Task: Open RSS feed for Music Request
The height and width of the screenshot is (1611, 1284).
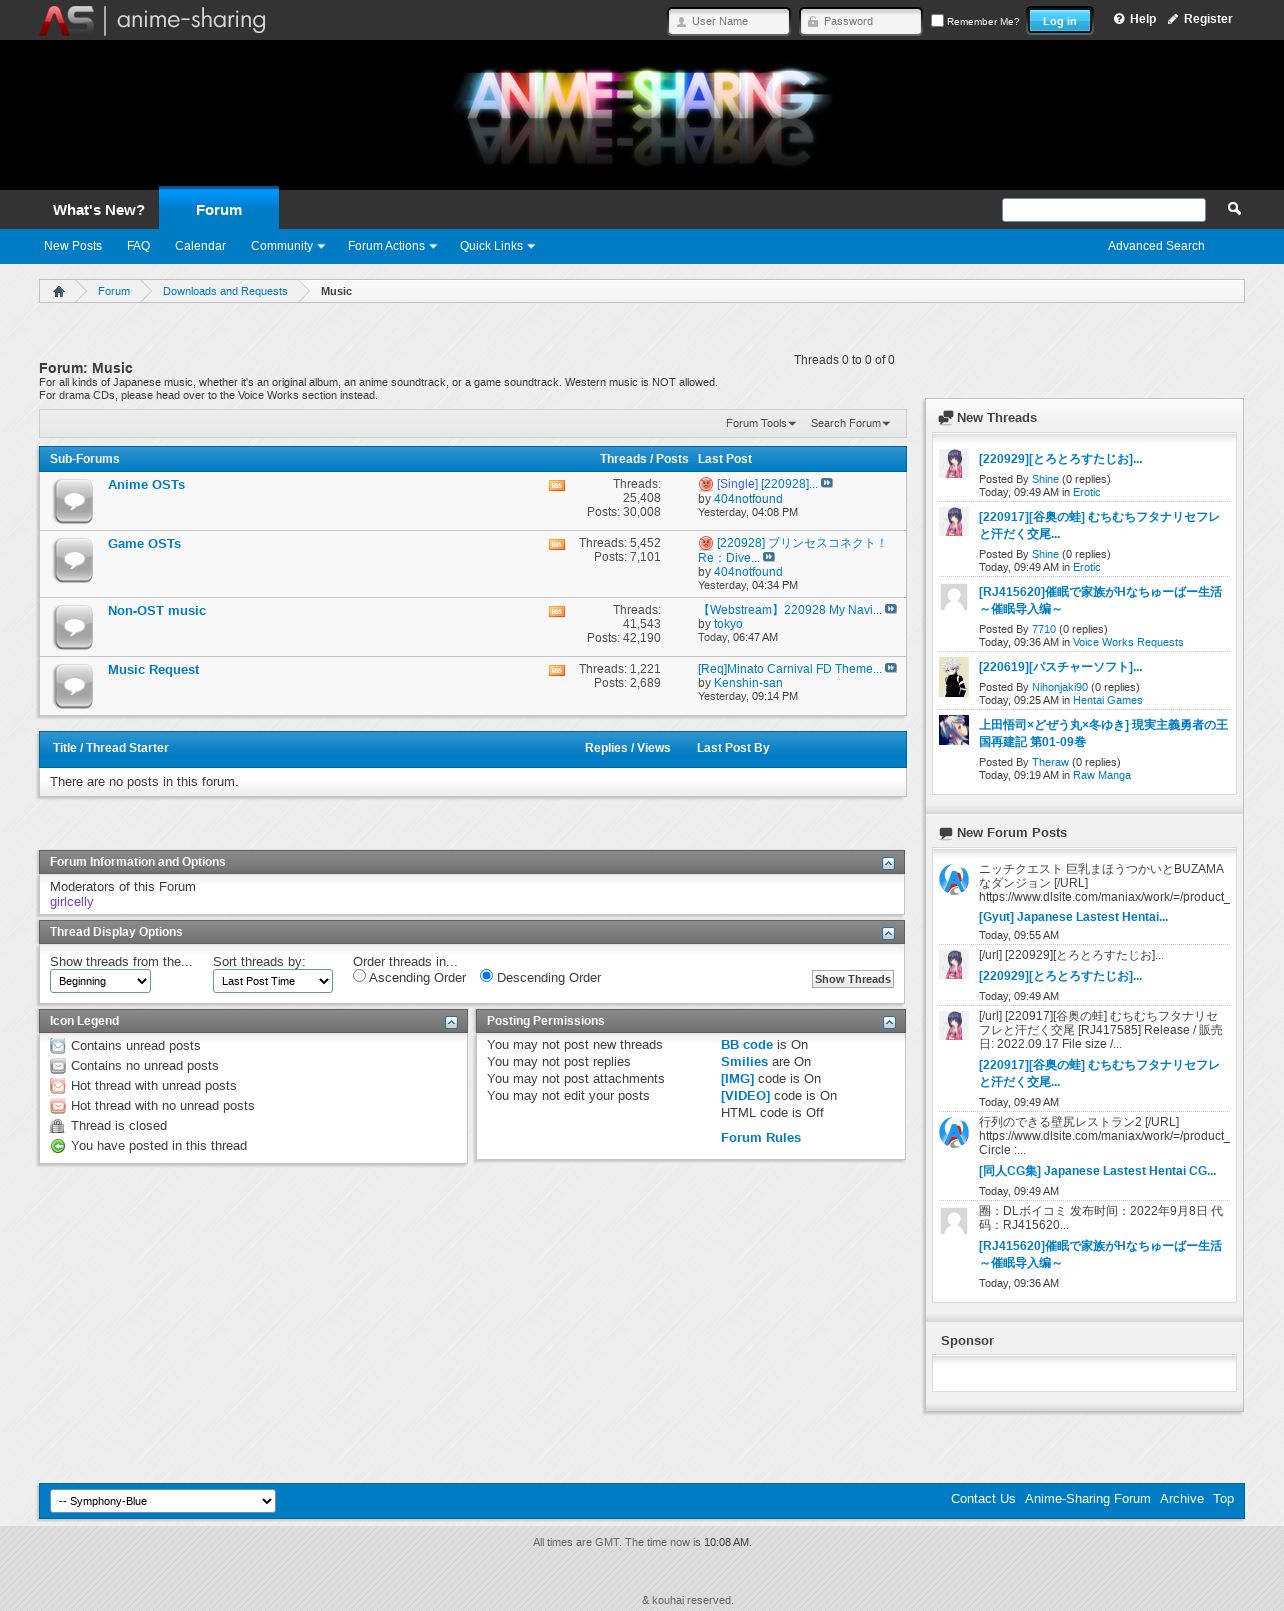Action: click(557, 671)
